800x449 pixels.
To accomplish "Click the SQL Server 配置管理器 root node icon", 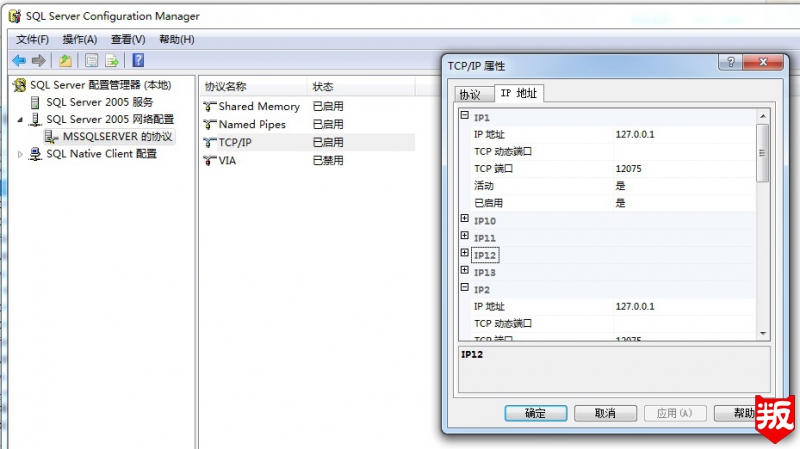I will (x=20, y=85).
